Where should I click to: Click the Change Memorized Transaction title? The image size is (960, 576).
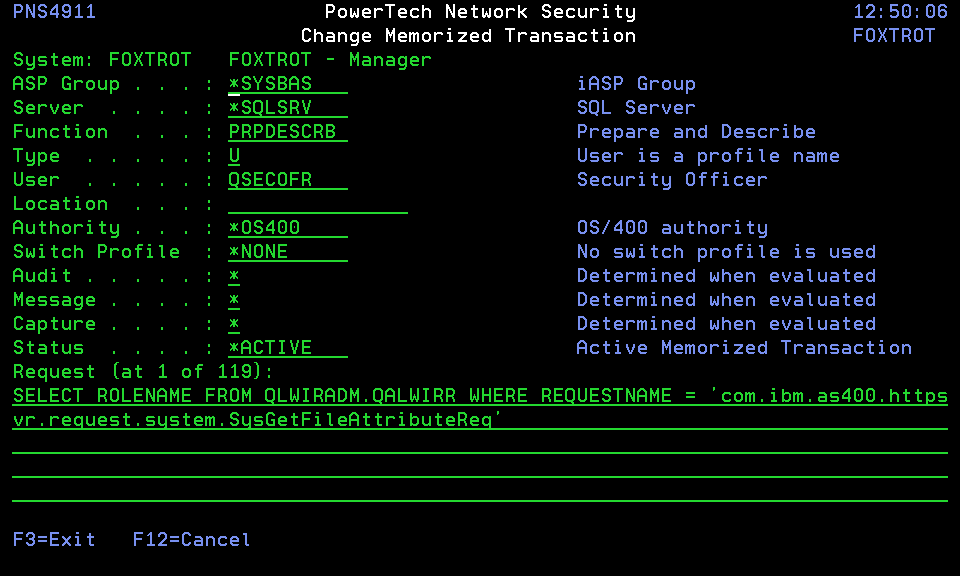click(468, 36)
